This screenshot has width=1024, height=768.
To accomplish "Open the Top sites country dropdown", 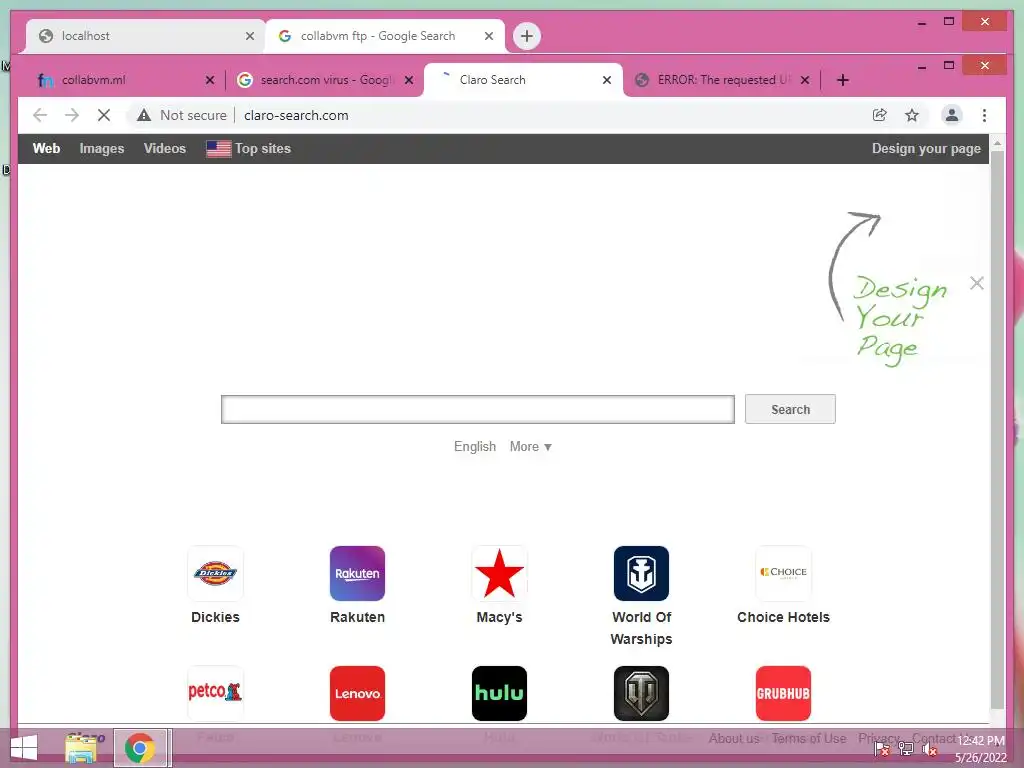I will [x=248, y=149].
